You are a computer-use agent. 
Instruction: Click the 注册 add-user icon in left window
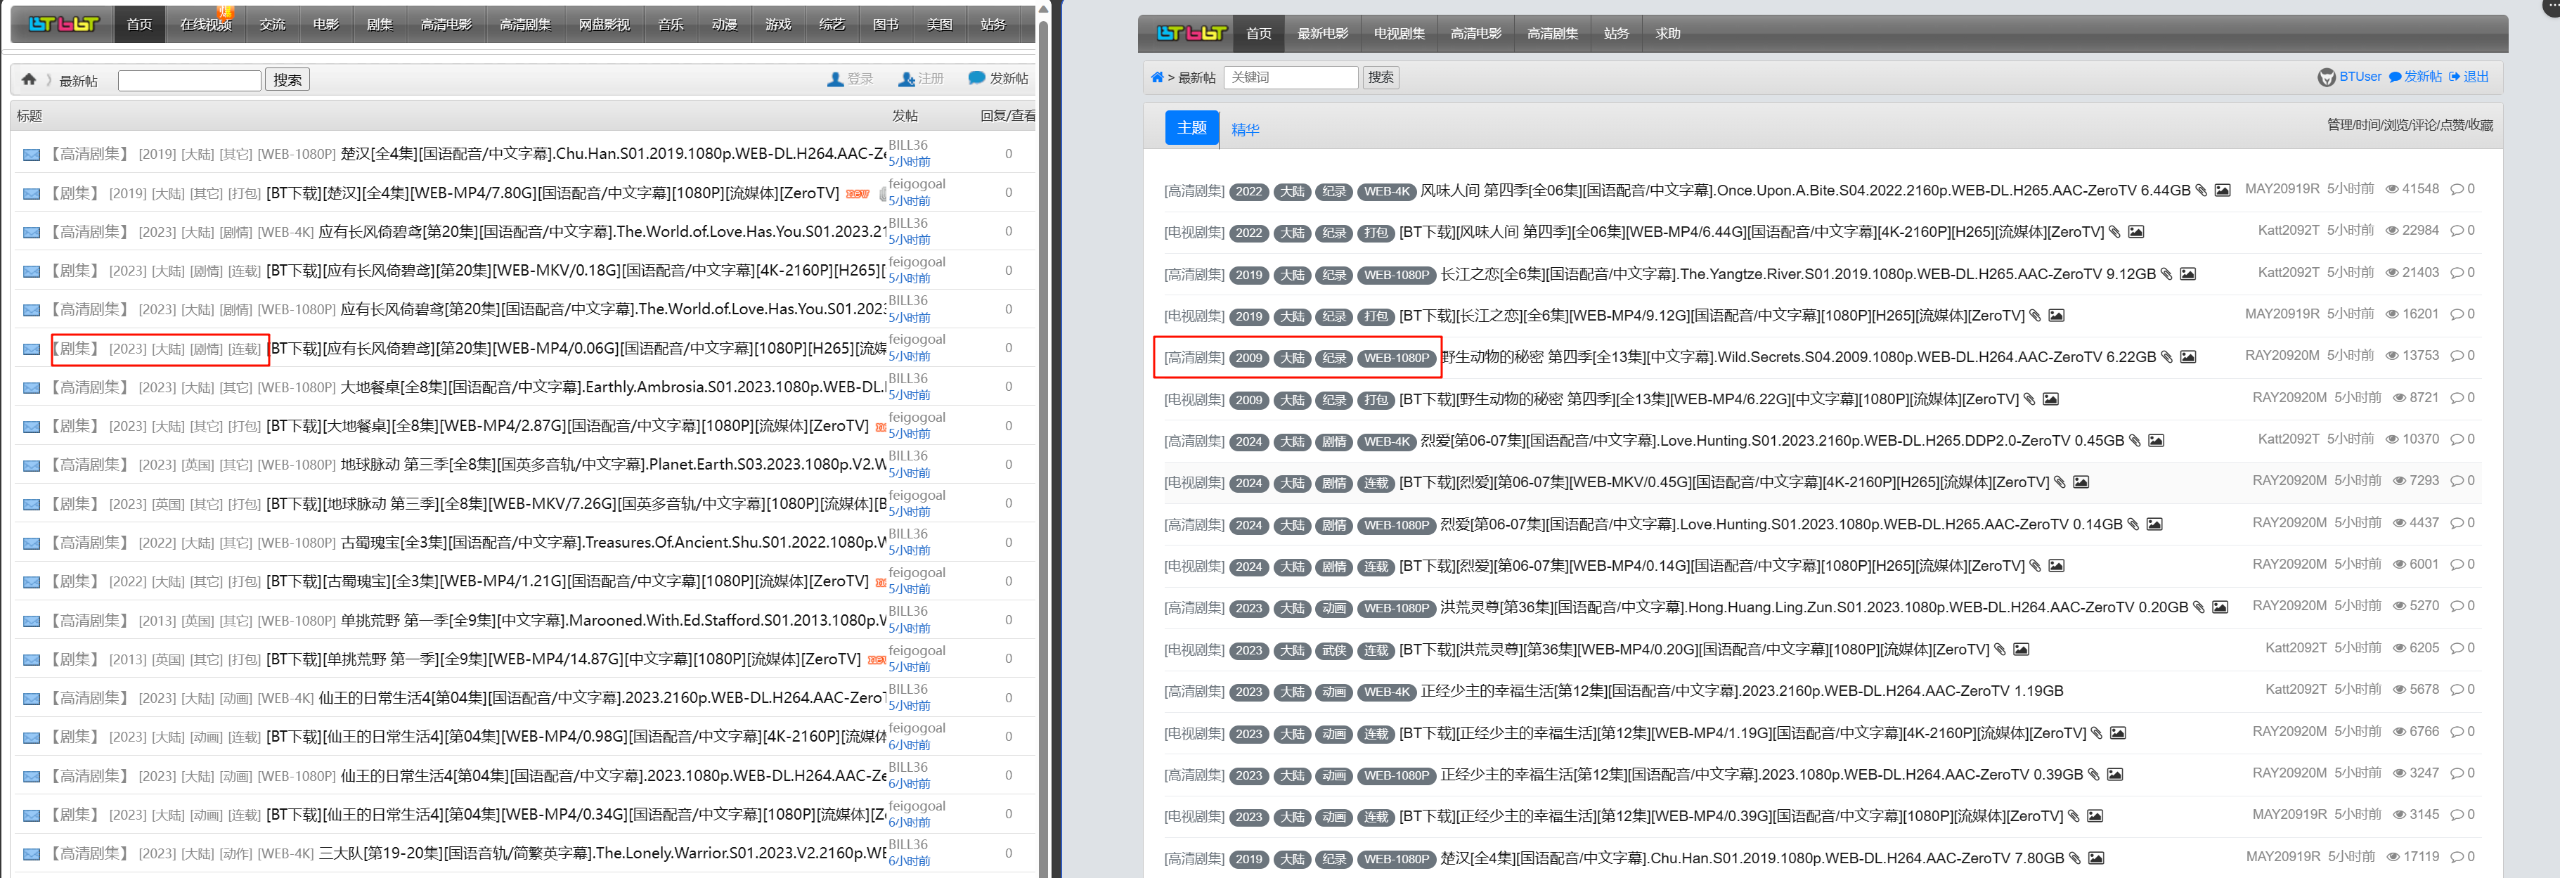pyautogui.click(x=907, y=79)
